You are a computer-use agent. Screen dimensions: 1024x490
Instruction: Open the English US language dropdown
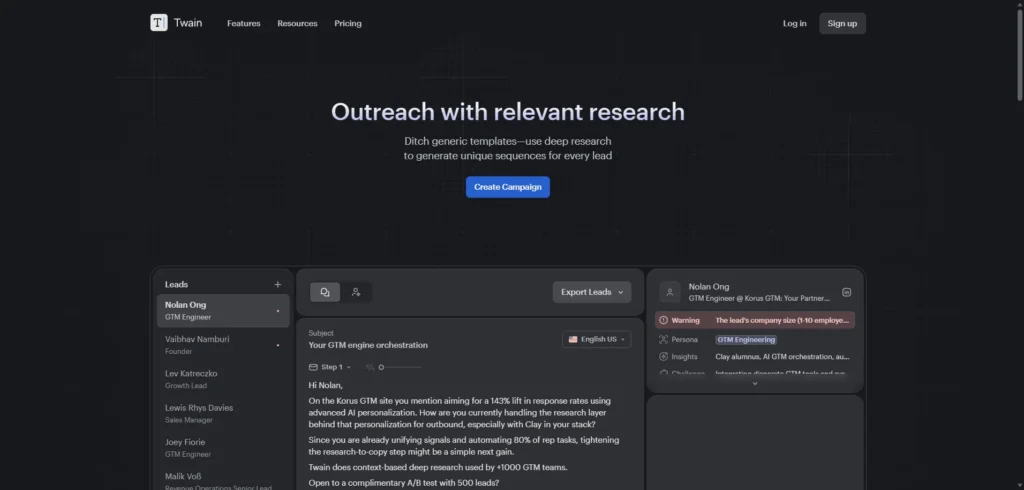tap(598, 339)
